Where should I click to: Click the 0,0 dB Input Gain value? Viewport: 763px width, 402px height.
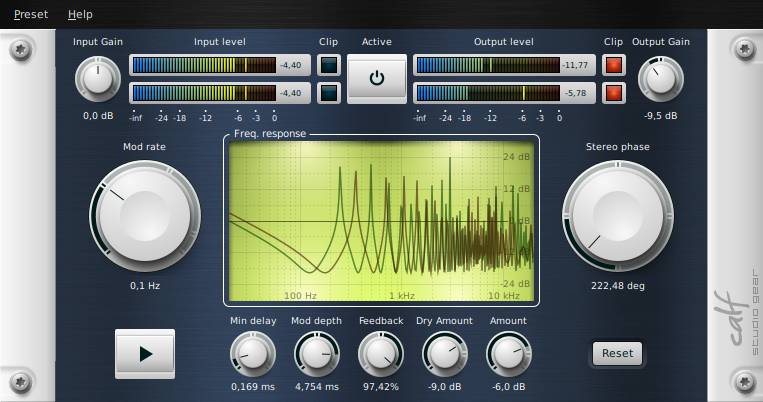coord(98,116)
